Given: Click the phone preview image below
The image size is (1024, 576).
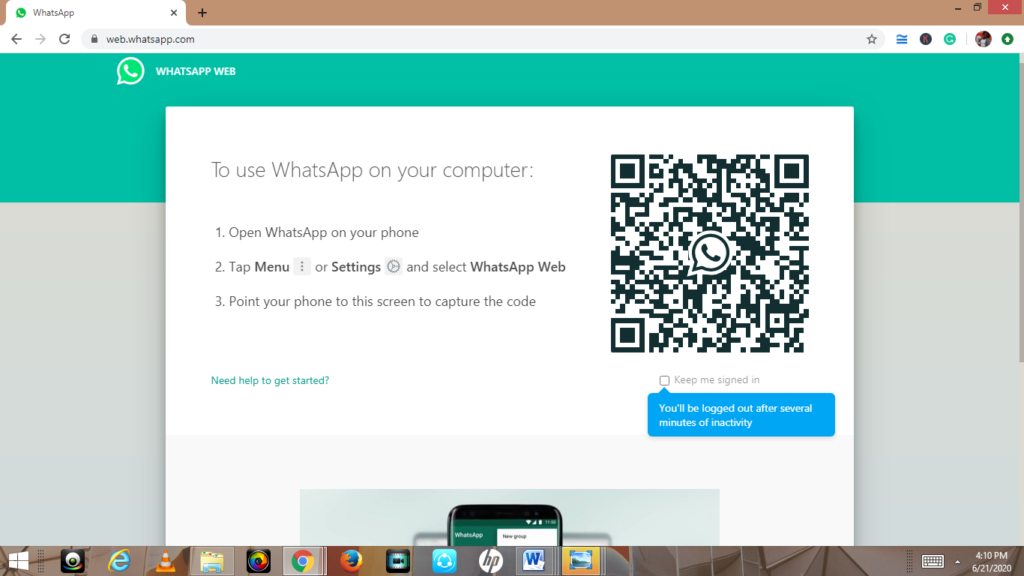Looking at the screenshot, I should point(509,517).
